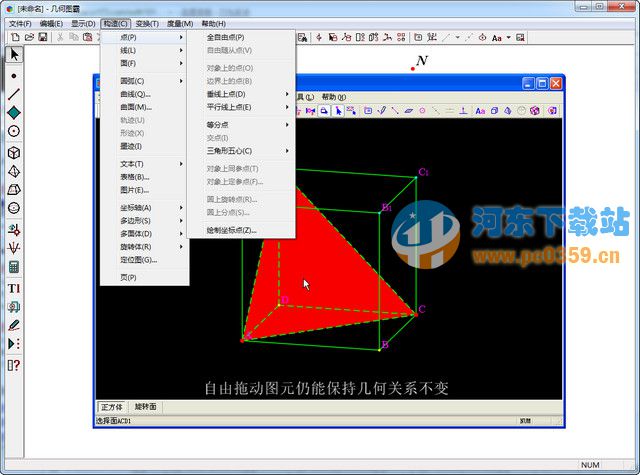Open the 变换(T) menu
640x475 pixels.
[147, 24]
